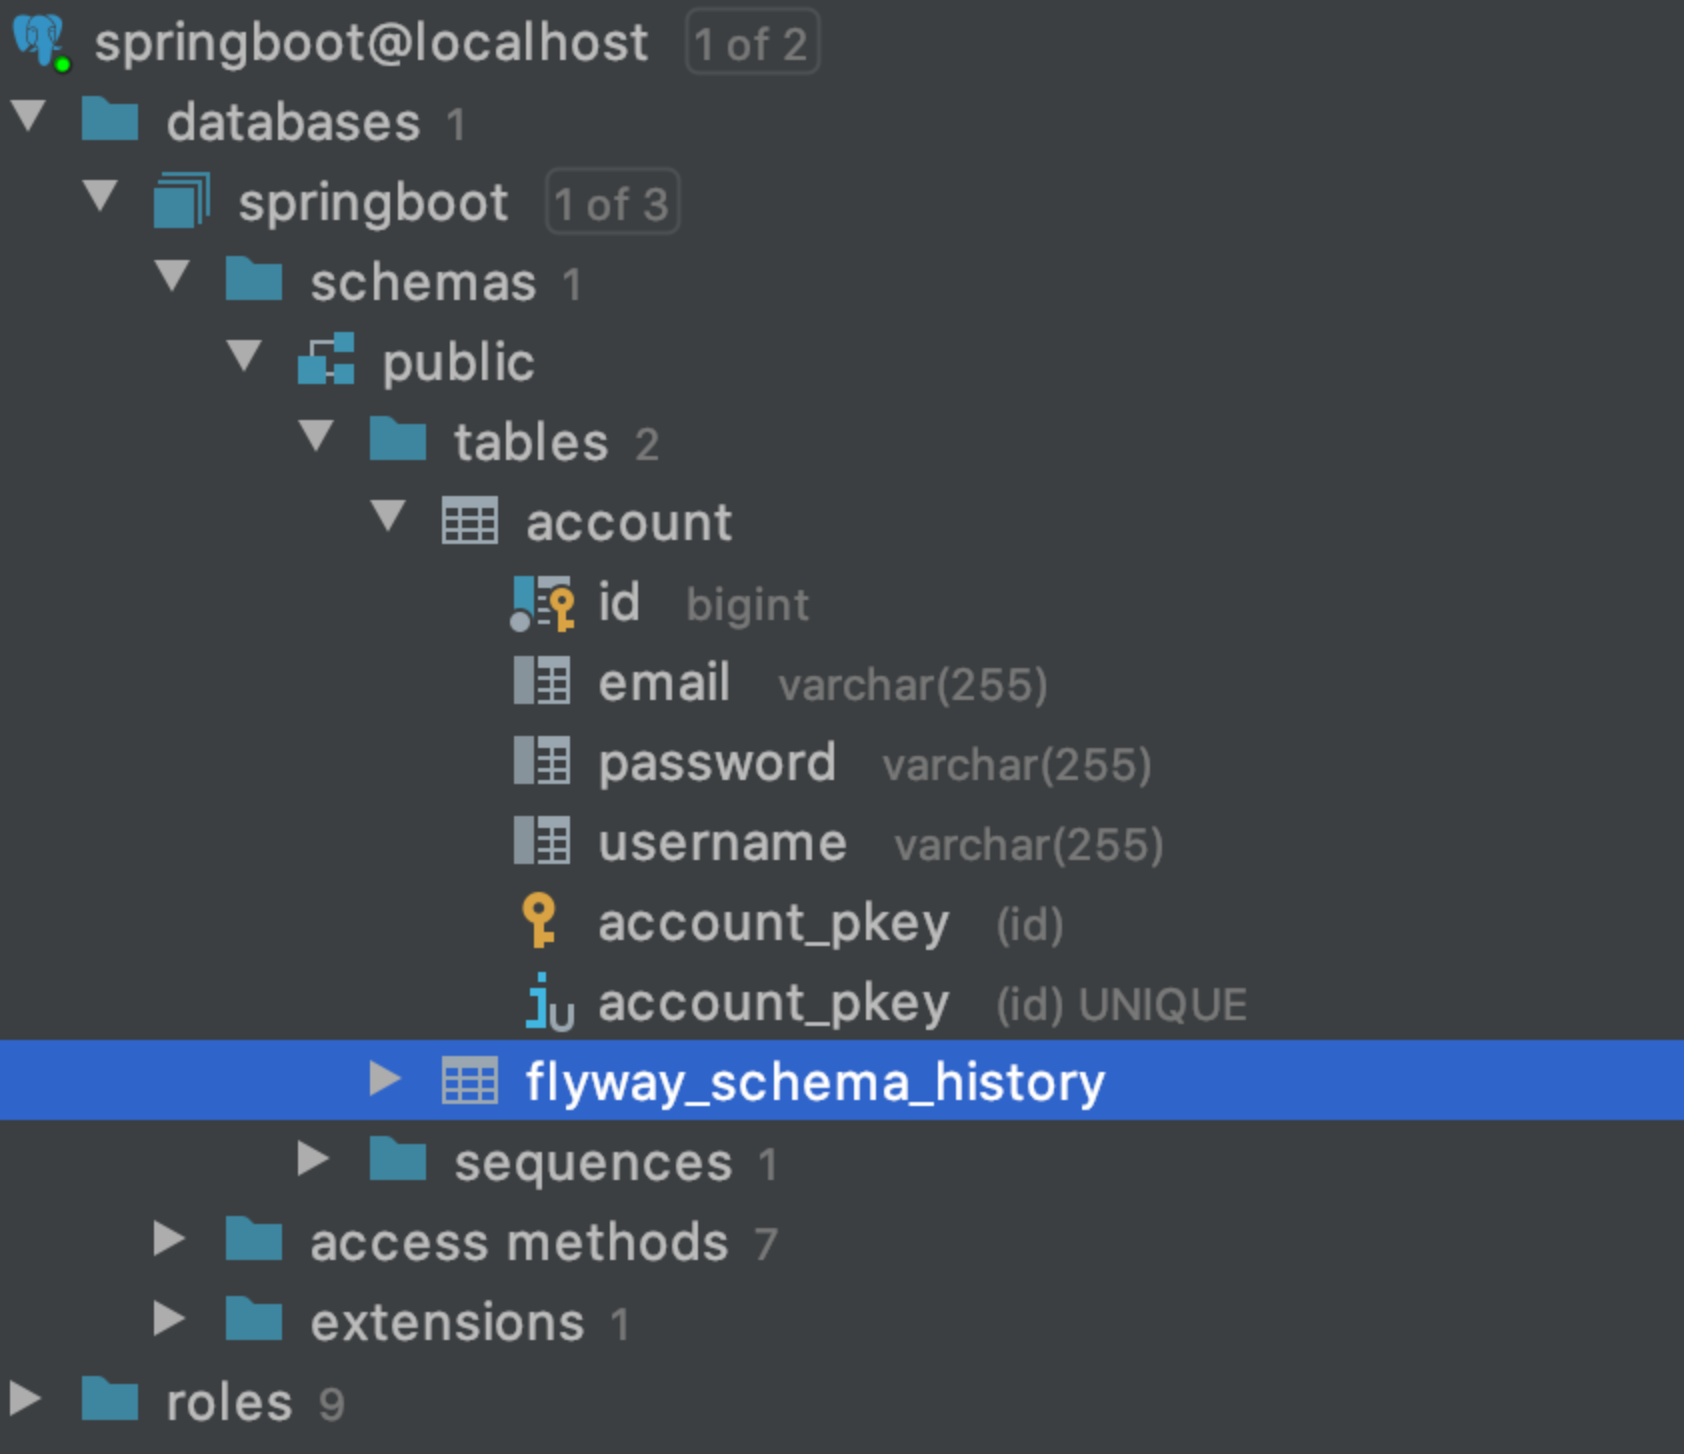
Task: Click the bigint type text
Action: [748, 605]
